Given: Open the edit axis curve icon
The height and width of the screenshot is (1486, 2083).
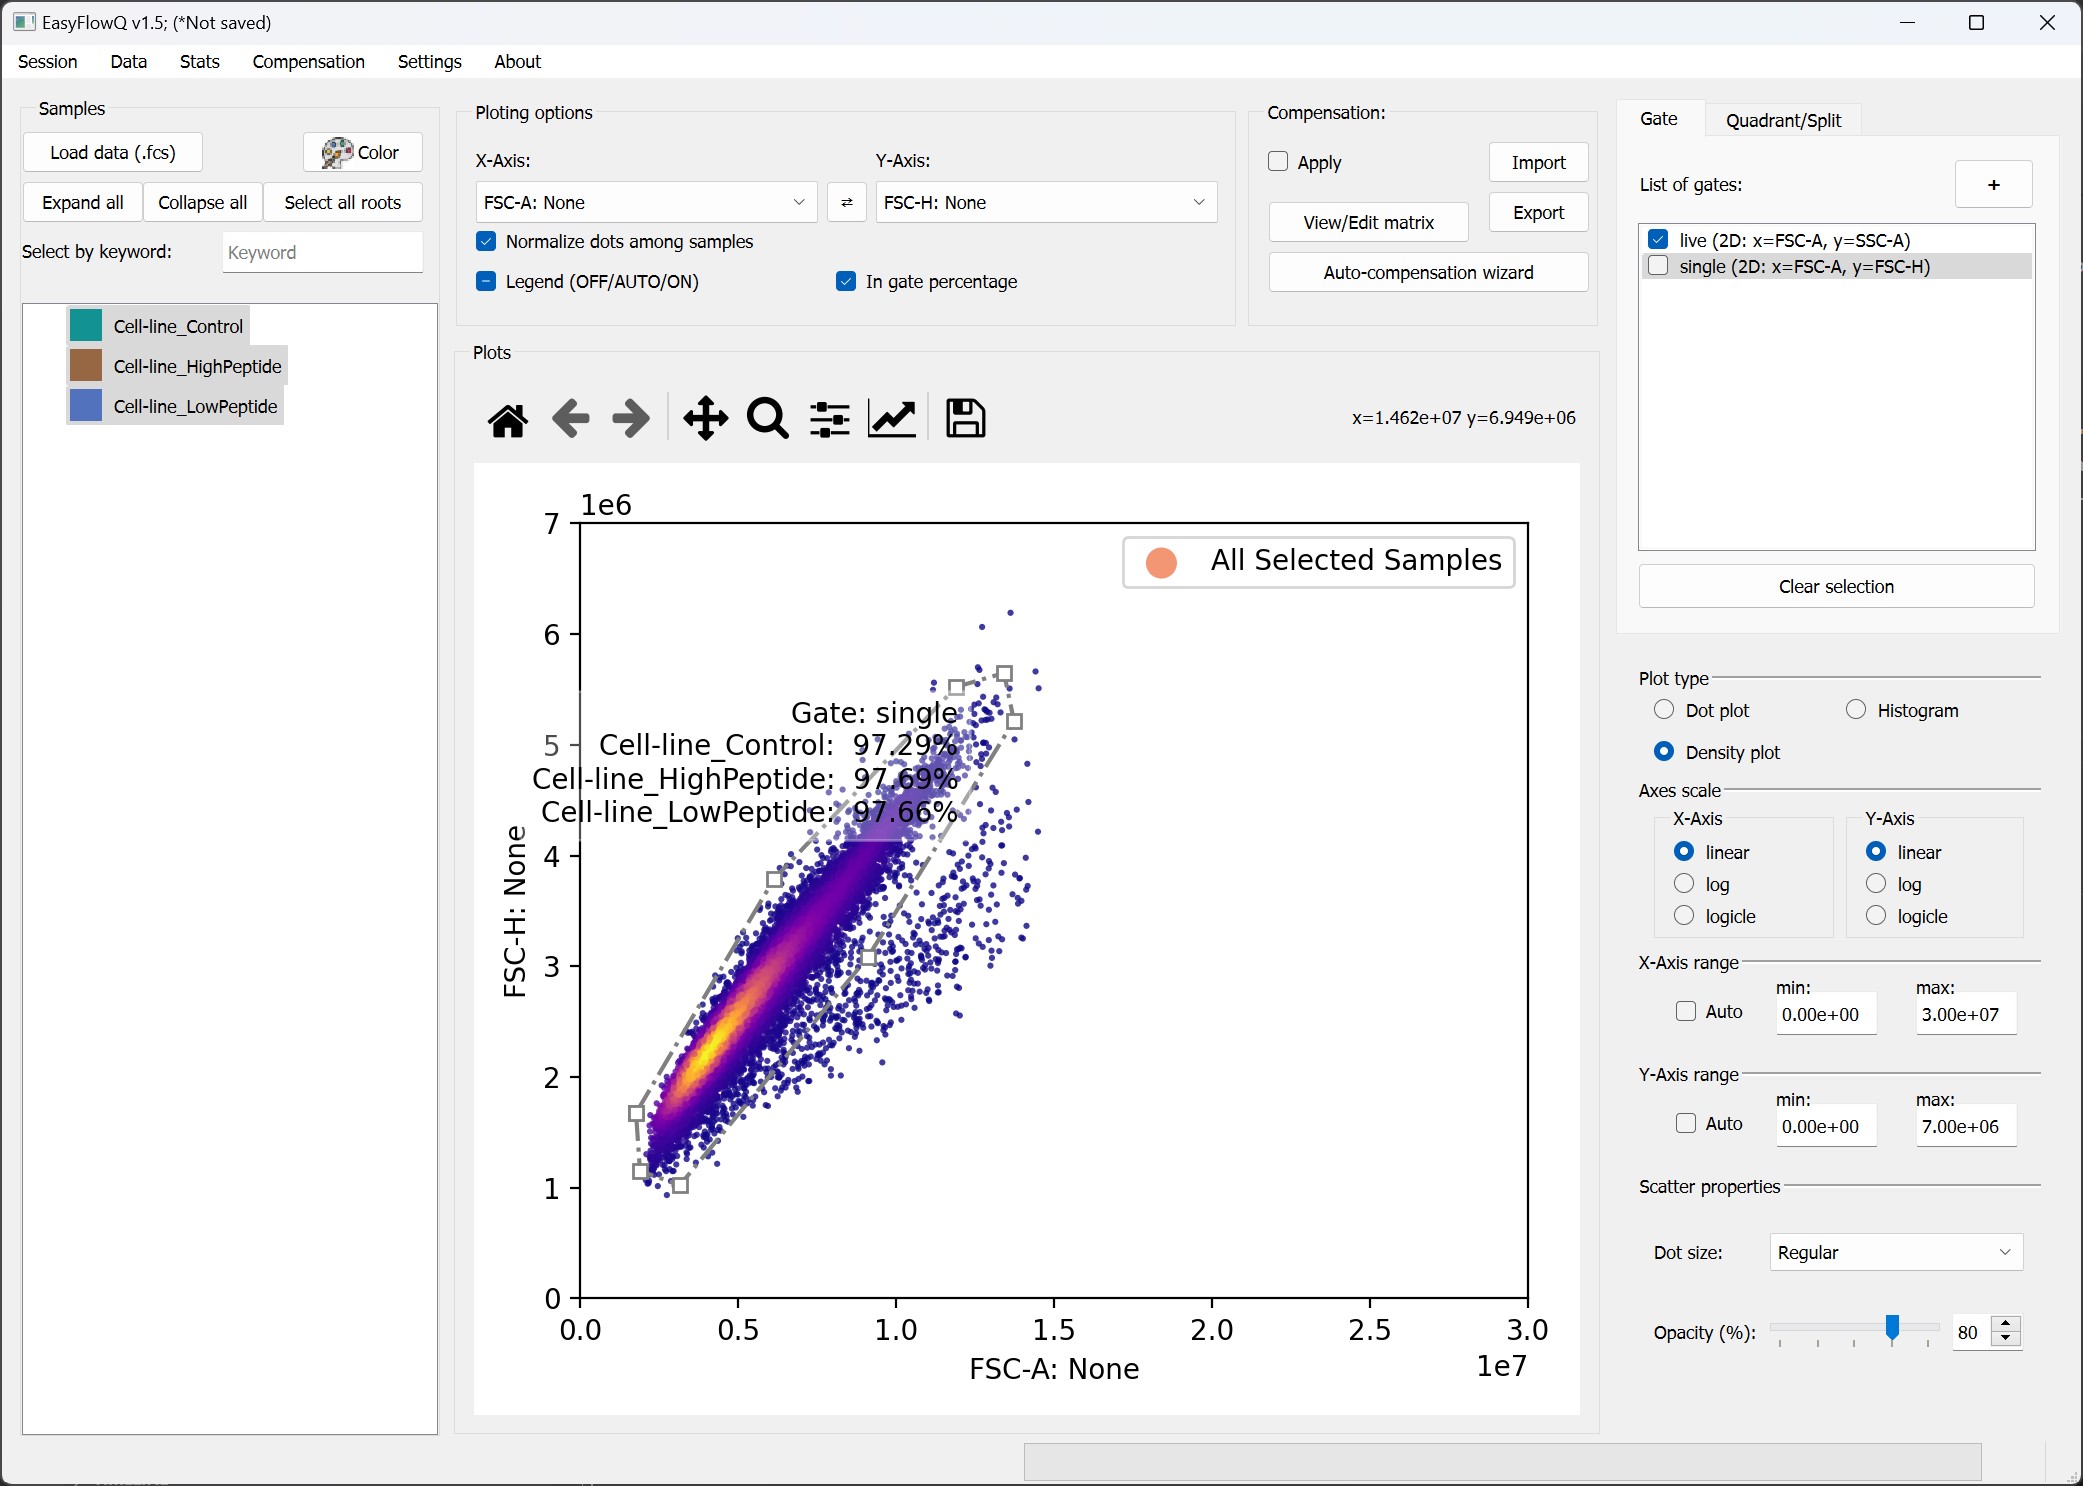Looking at the screenshot, I should pos(892,419).
